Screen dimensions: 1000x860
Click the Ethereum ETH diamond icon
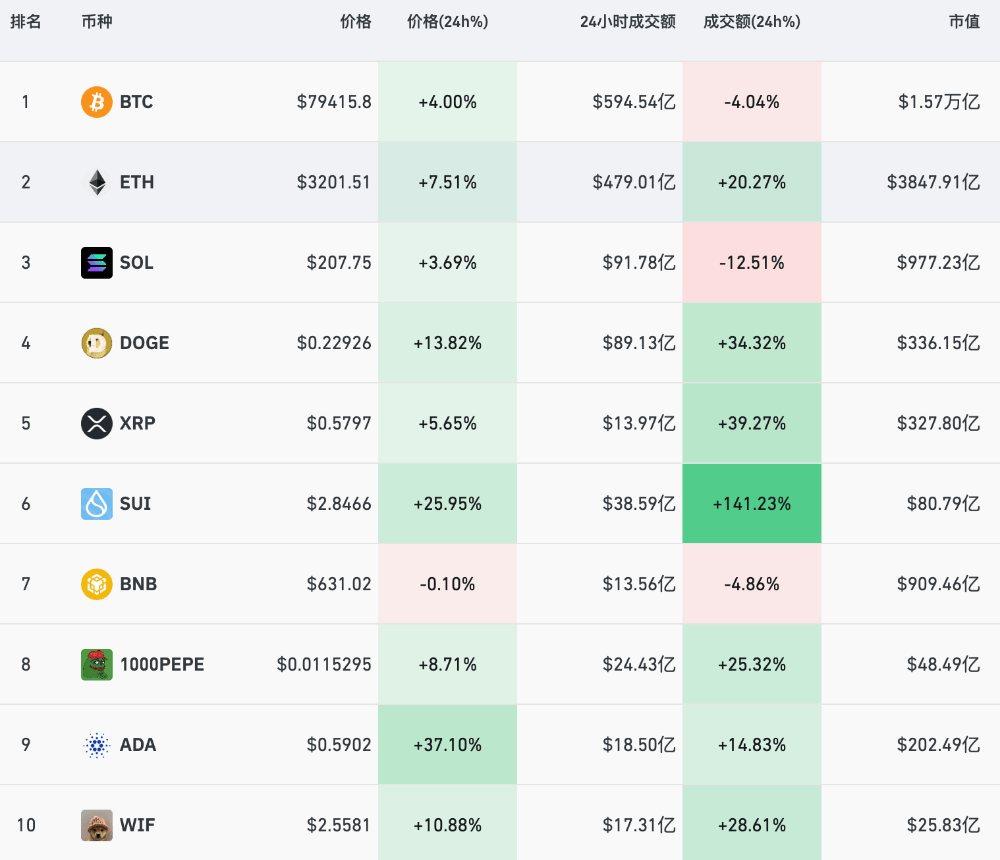(97, 182)
